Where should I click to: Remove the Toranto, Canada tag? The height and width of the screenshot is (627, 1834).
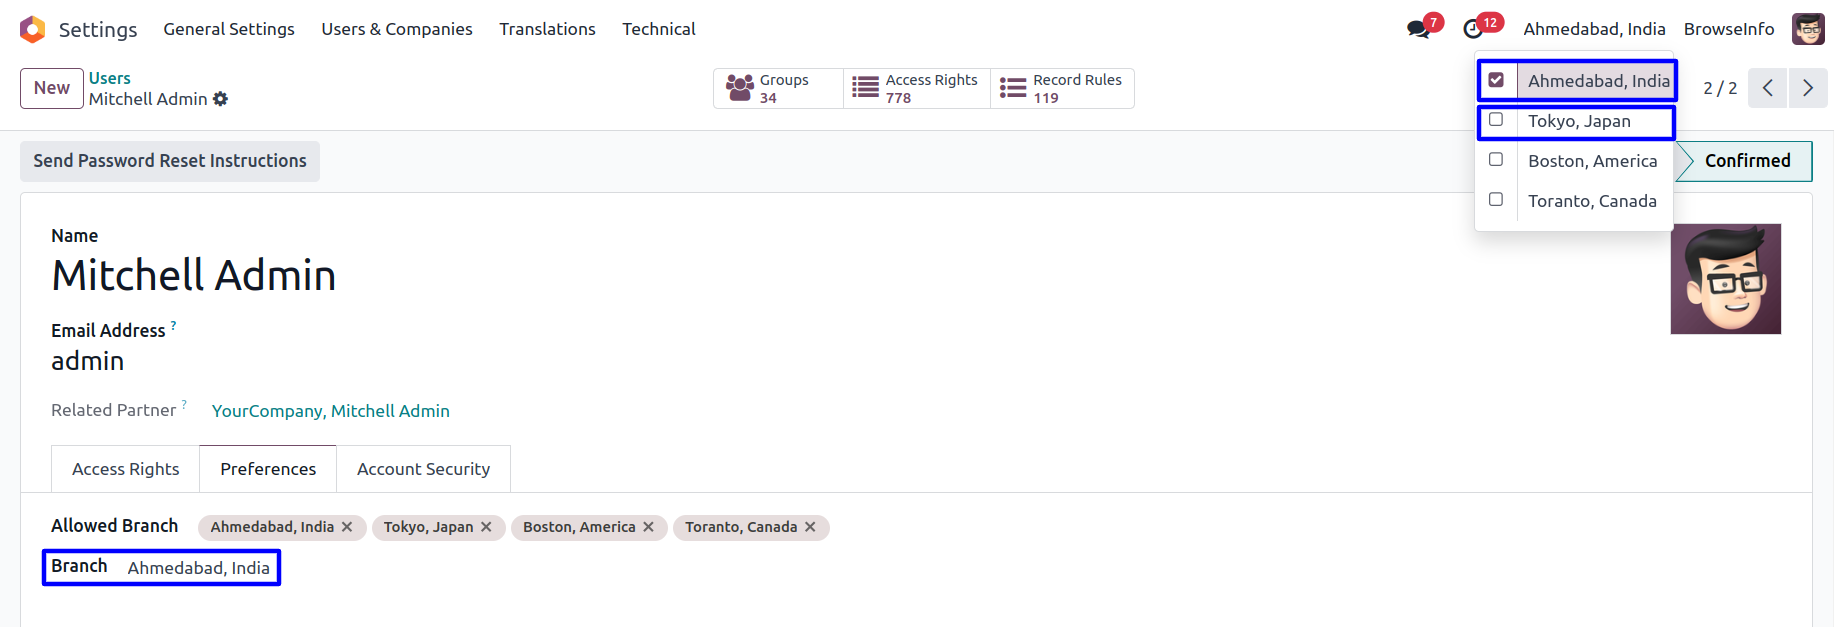coord(810,527)
